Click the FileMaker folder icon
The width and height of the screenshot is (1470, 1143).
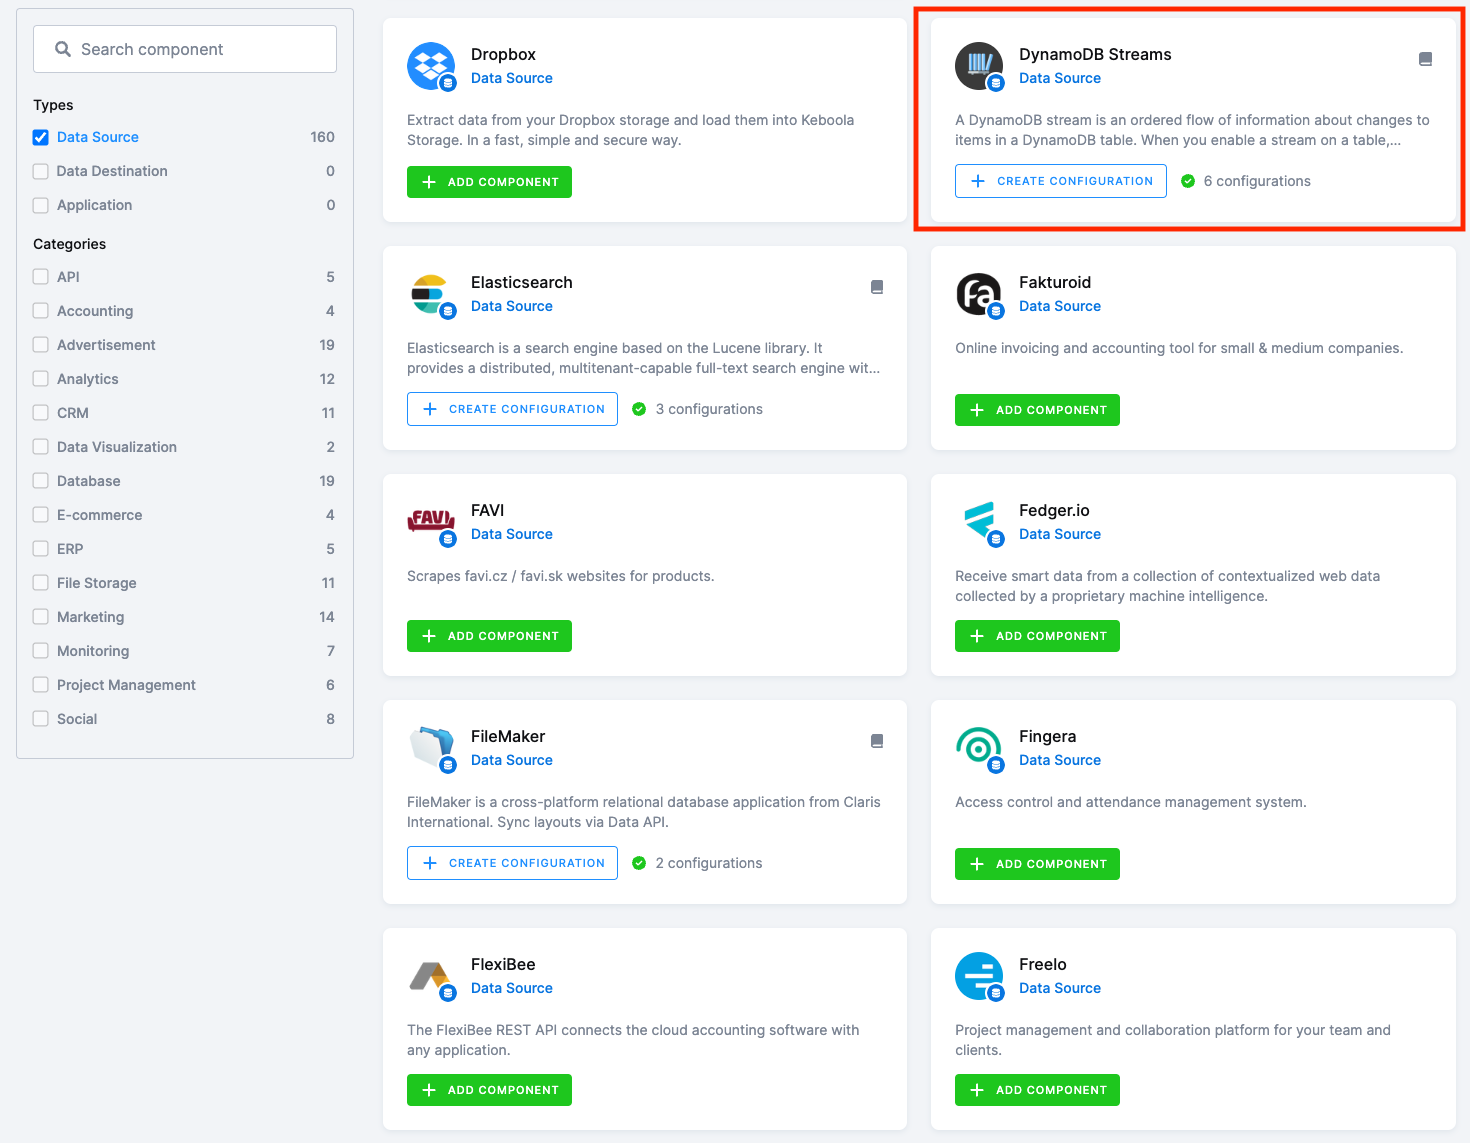(x=431, y=748)
